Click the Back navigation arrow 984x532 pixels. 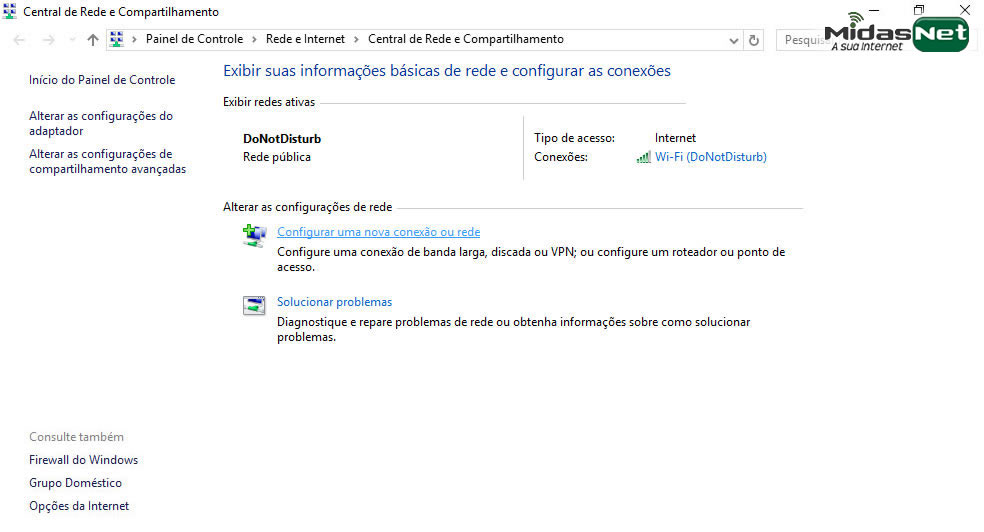click(20, 40)
